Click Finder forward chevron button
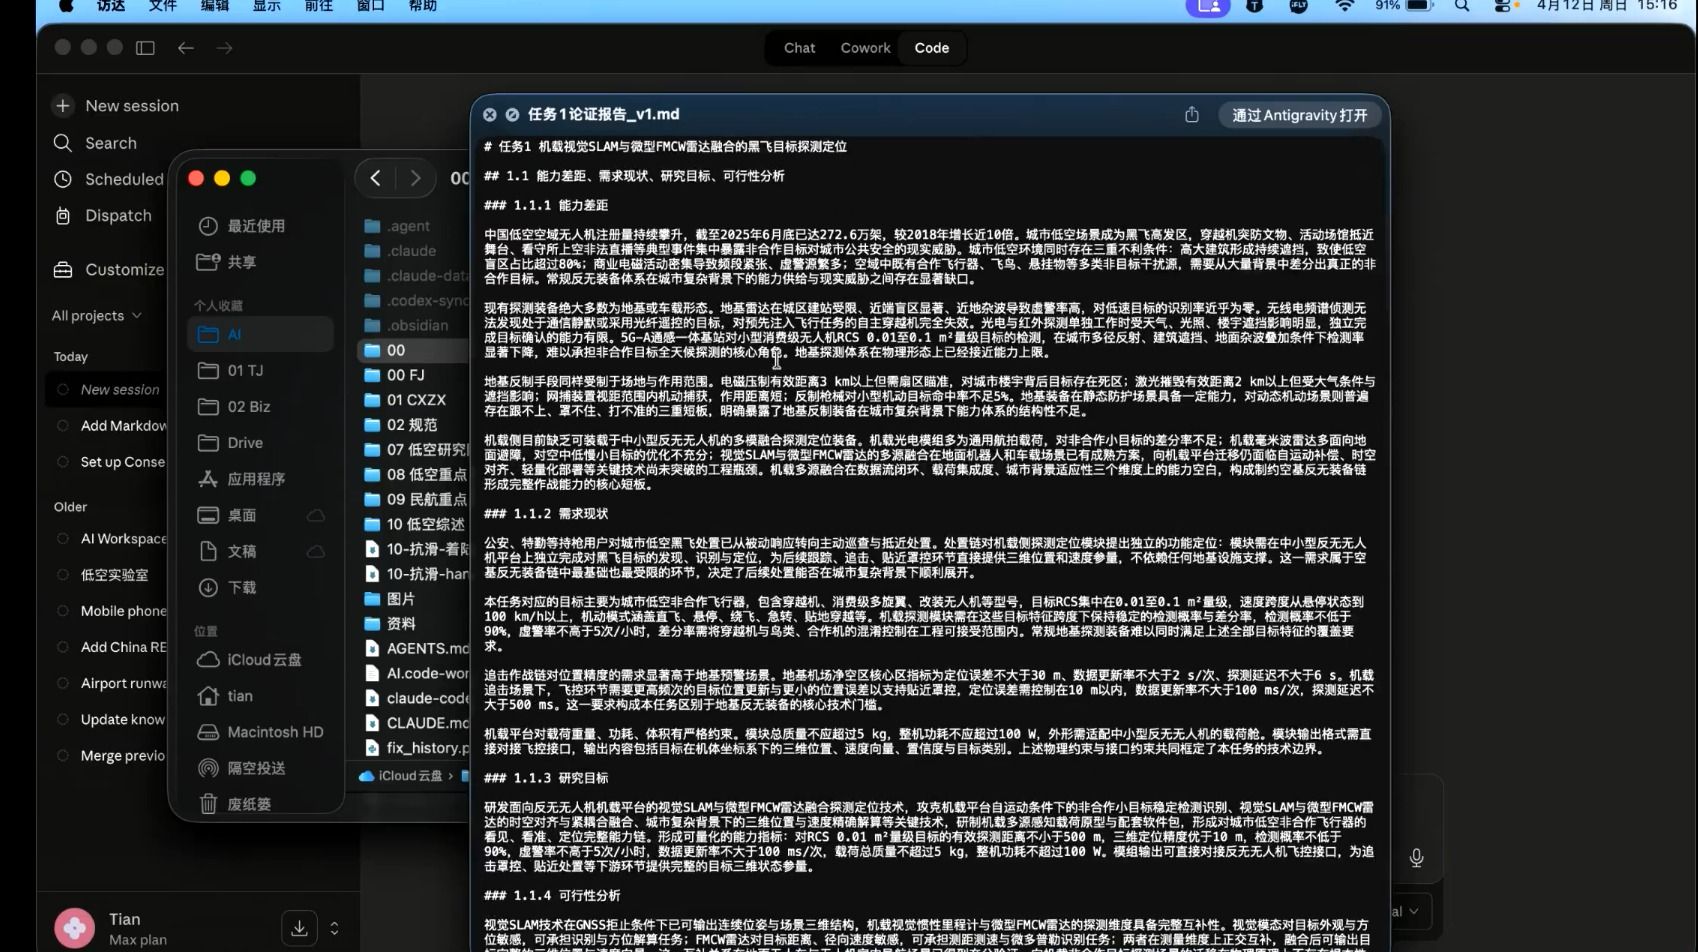The height and width of the screenshot is (952, 1698). [x=415, y=178]
